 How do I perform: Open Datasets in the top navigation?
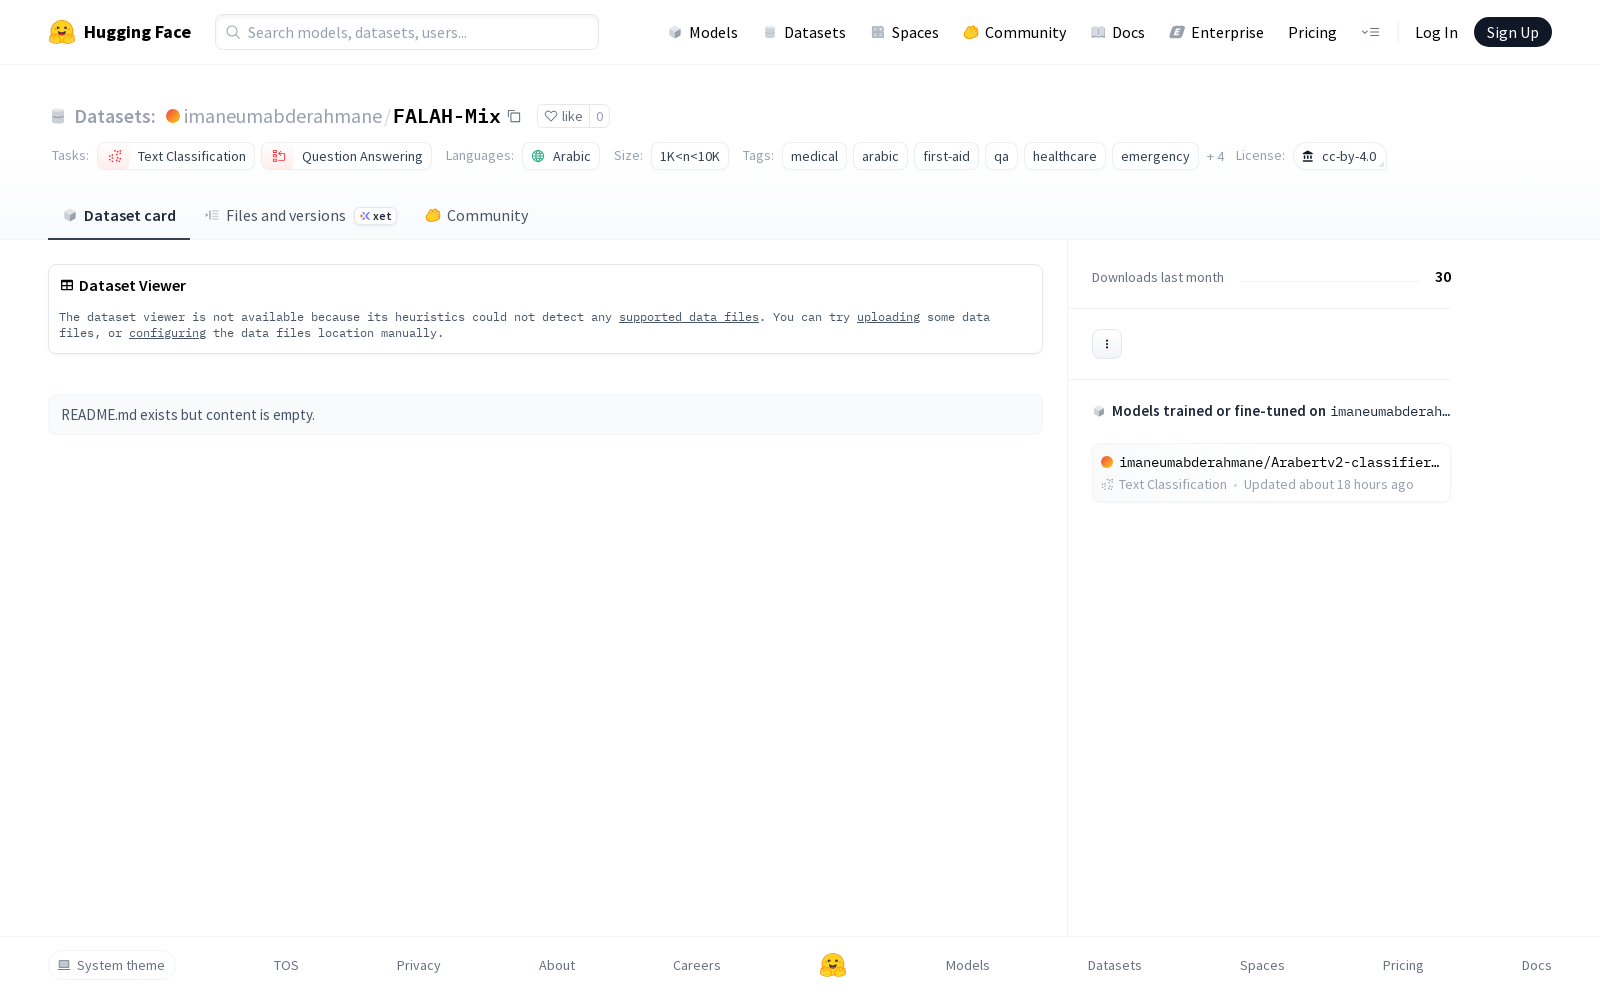click(x=804, y=32)
